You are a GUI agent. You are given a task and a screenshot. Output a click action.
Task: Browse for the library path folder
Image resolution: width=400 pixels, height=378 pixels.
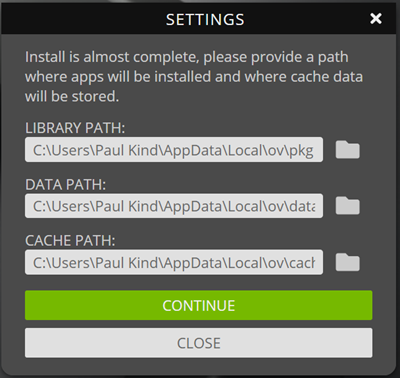(x=347, y=149)
